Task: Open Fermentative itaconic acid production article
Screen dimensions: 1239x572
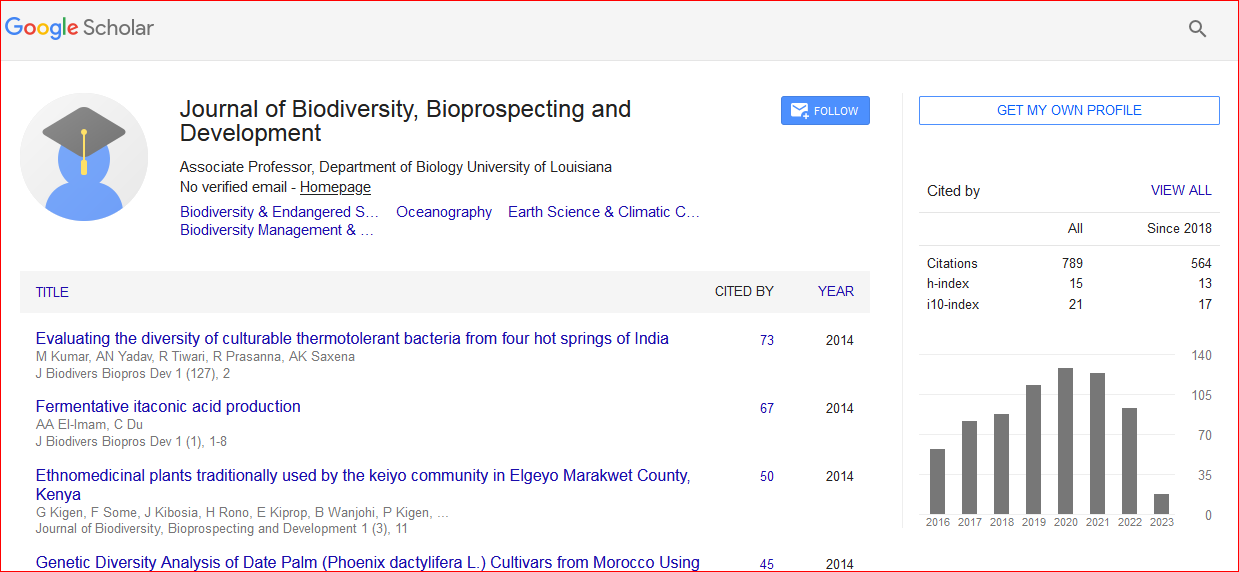Action: pyautogui.click(x=168, y=406)
